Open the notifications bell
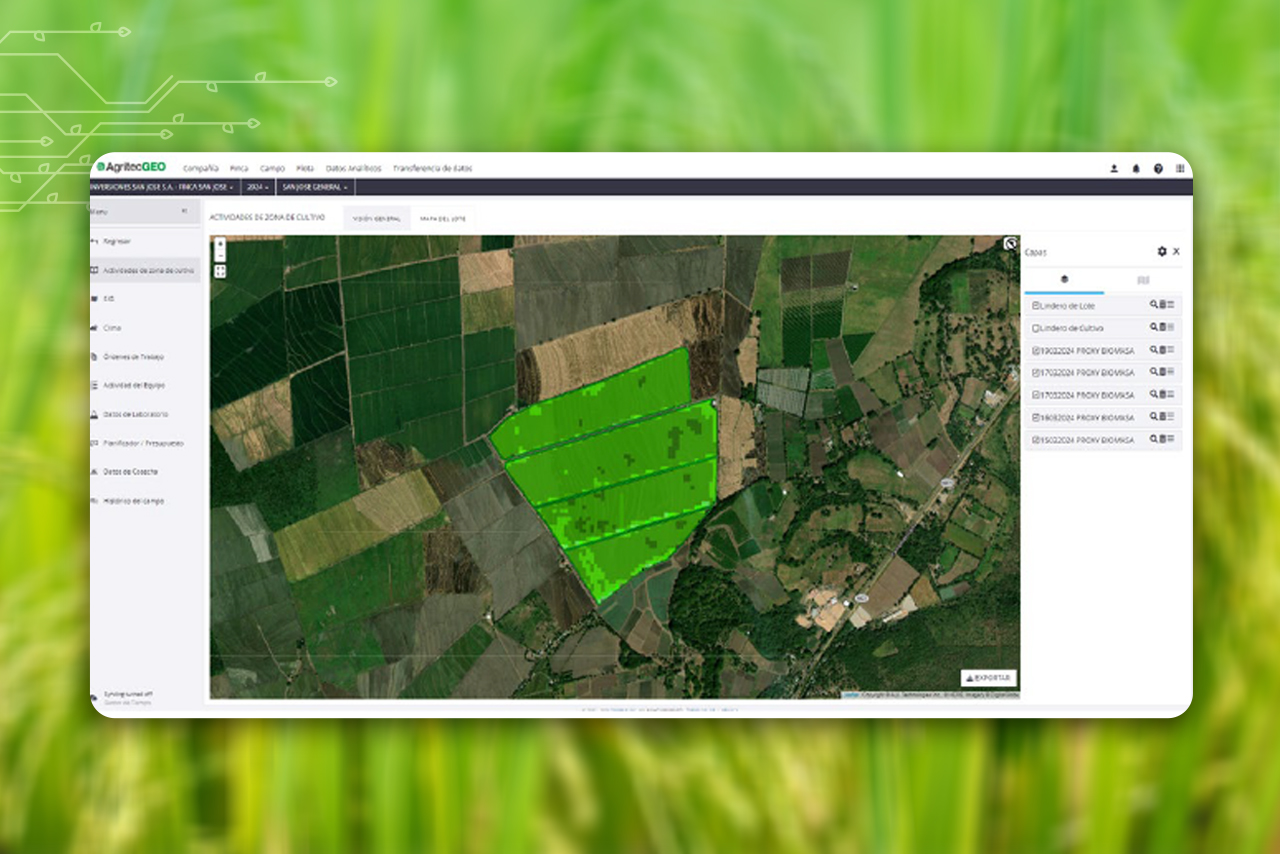This screenshot has width=1280, height=854. click(1135, 168)
